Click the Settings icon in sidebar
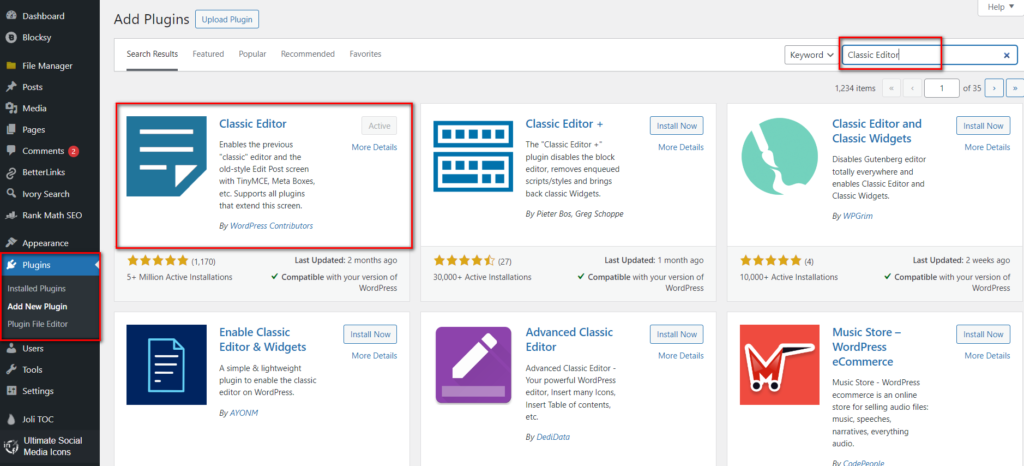 tap(10, 391)
